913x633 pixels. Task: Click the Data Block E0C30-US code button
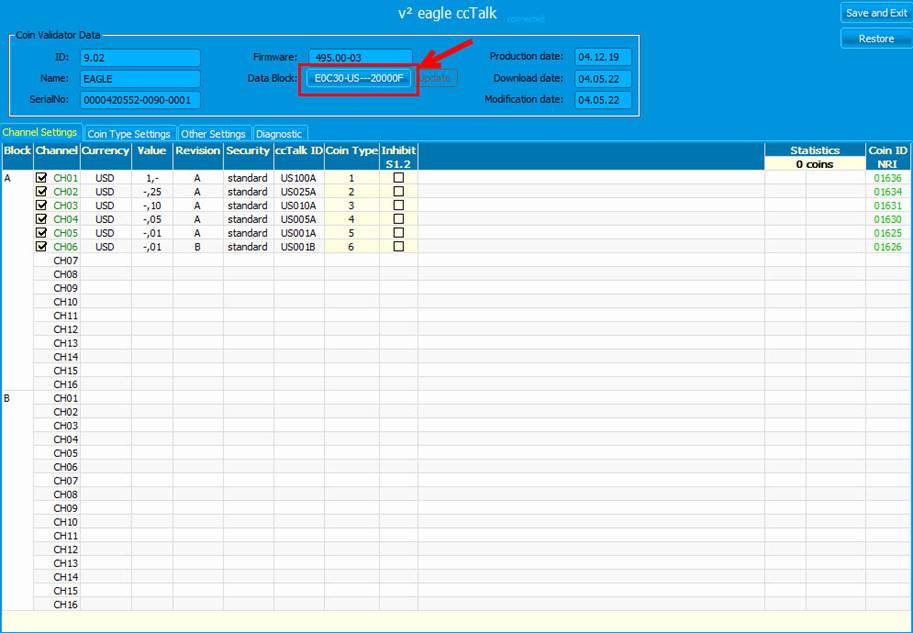[x=358, y=78]
